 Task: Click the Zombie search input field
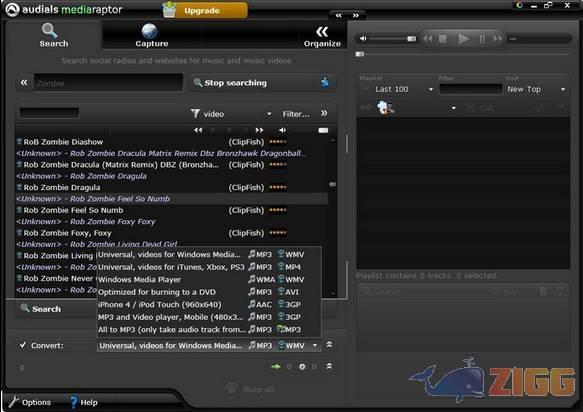click(x=108, y=83)
